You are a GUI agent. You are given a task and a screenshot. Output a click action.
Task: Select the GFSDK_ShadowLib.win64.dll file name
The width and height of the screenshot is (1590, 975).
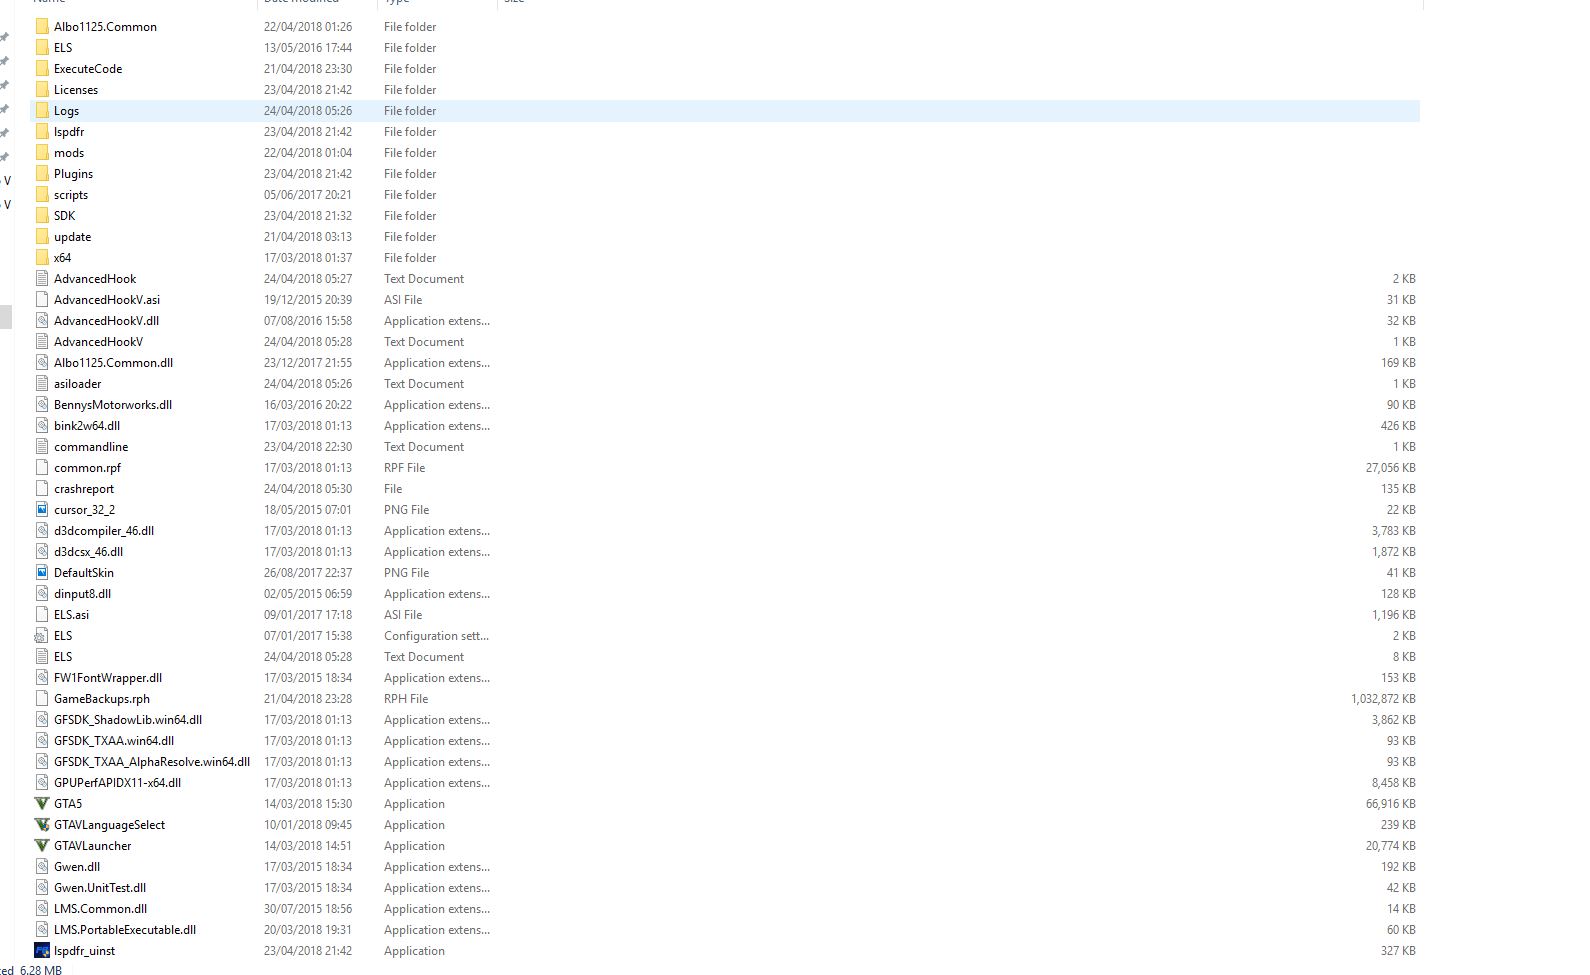coord(128,719)
